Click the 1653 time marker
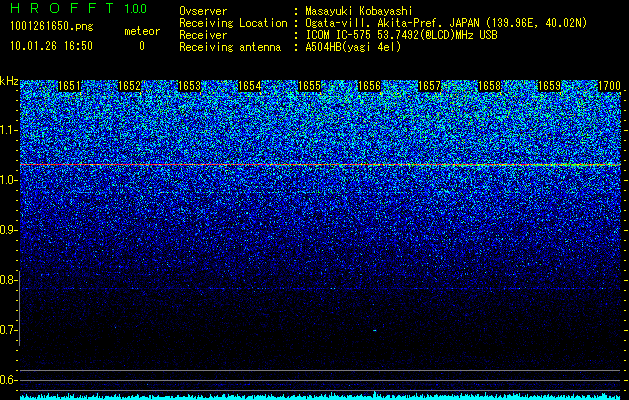This screenshot has width=629, height=400. [x=189, y=86]
